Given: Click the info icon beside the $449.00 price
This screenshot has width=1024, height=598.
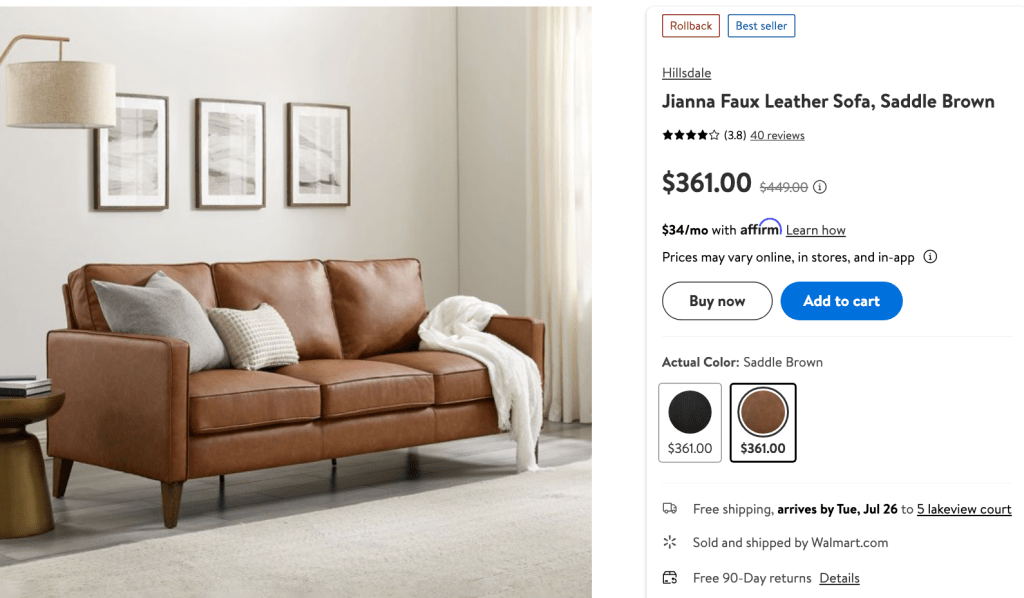Looking at the screenshot, I should coord(820,187).
